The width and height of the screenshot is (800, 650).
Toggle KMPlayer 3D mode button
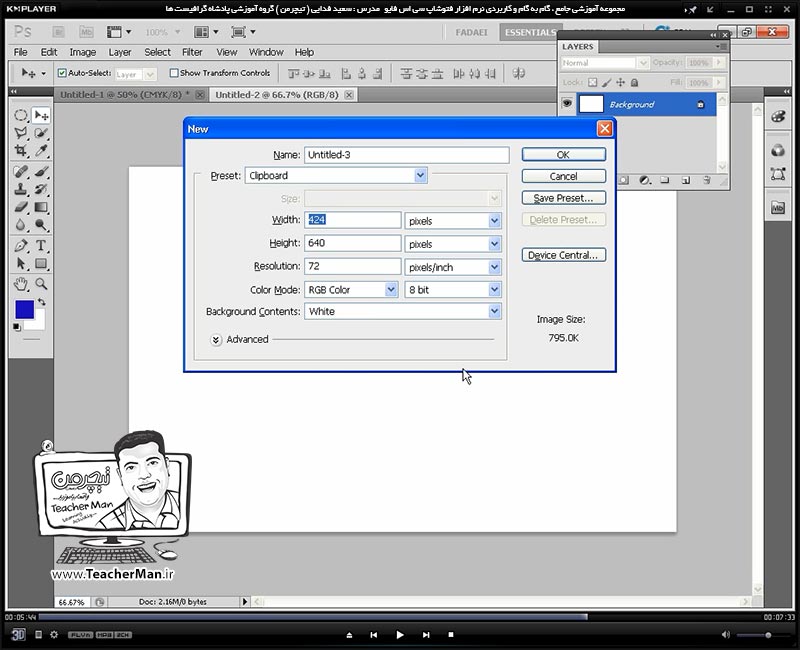[18, 634]
